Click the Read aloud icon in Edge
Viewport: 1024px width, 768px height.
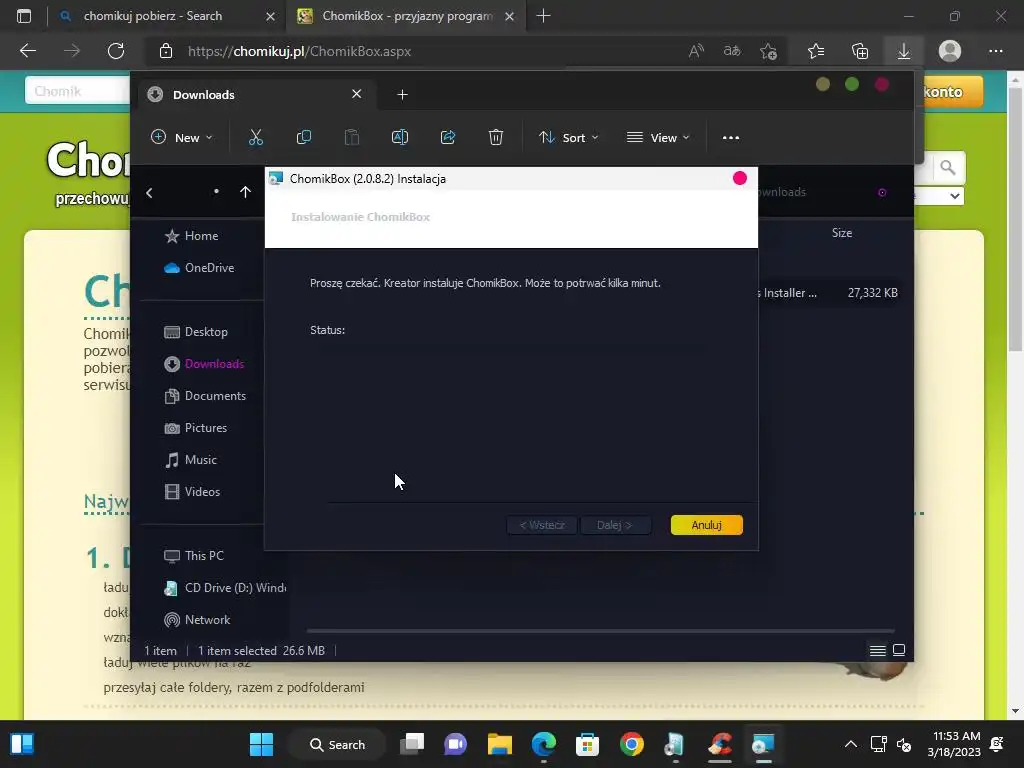pyautogui.click(x=696, y=51)
